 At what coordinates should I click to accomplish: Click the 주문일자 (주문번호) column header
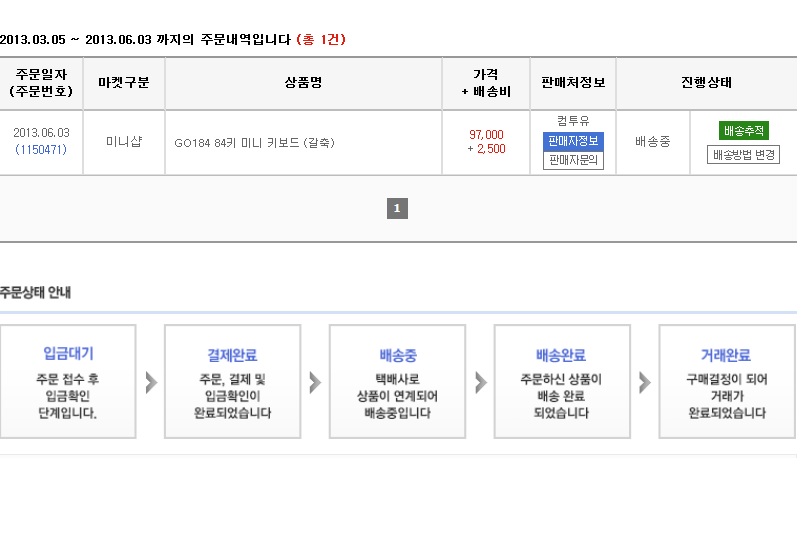[41, 82]
